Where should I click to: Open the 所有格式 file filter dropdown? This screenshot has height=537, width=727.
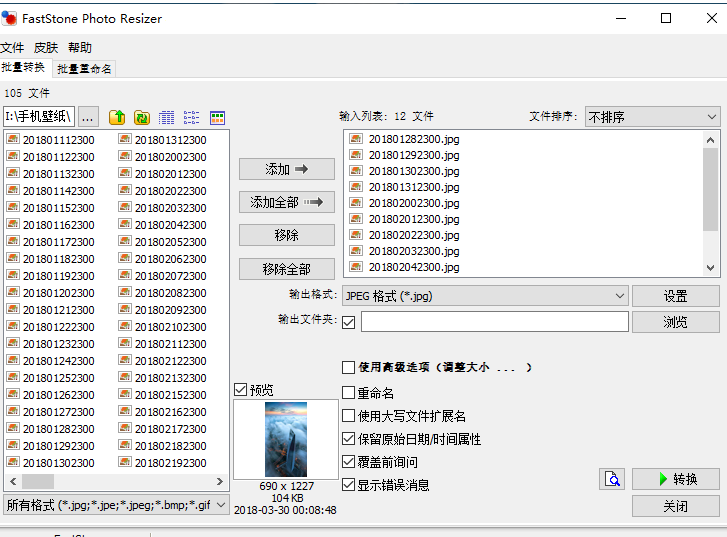coord(116,505)
